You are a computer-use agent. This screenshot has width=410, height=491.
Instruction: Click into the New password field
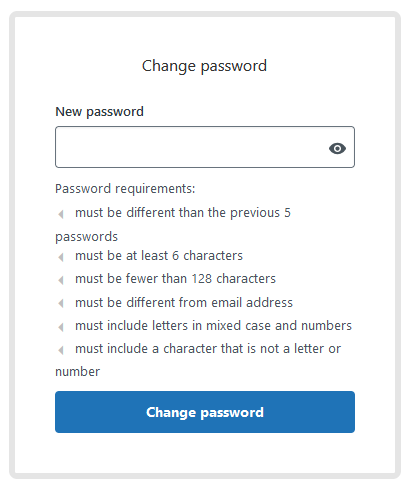point(205,147)
